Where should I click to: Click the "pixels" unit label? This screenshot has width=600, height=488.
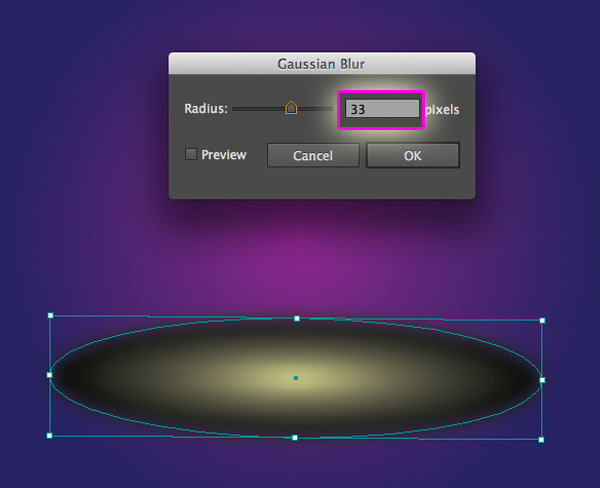pyautogui.click(x=442, y=109)
